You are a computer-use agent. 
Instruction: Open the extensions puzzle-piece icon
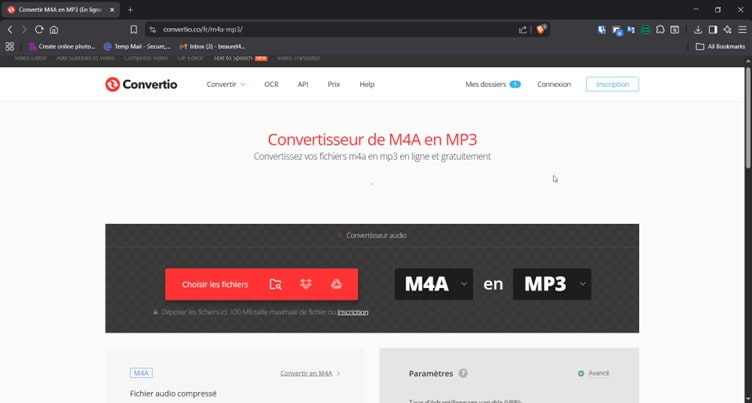(660, 30)
